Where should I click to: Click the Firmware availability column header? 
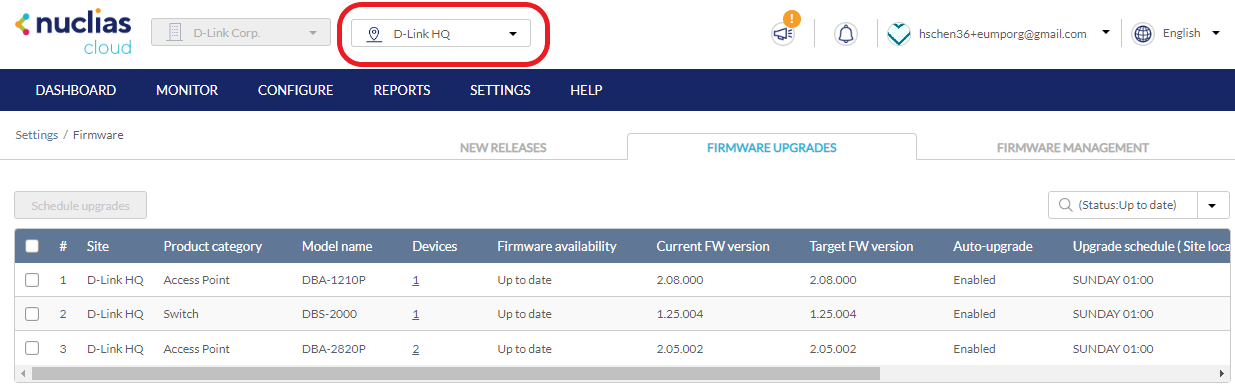pyautogui.click(x=557, y=246)
